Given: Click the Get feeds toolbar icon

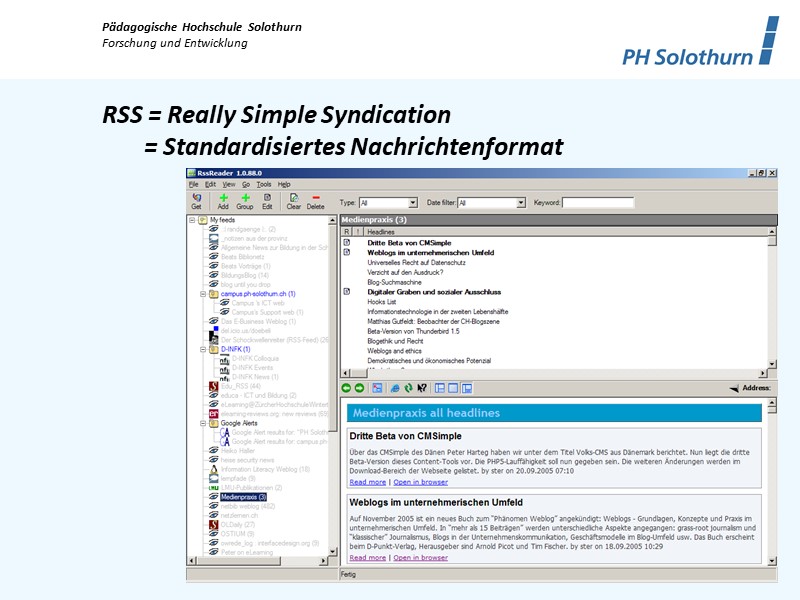Looking at the screenshot, I should (196, 200).
